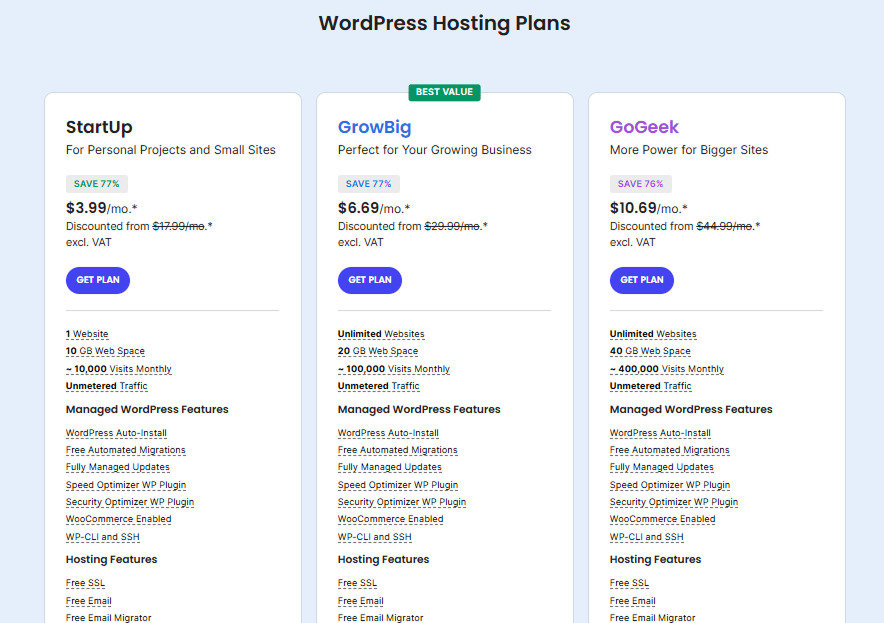Click 'WooCommerce Enabled' in GrowBig card

[391, 519]
